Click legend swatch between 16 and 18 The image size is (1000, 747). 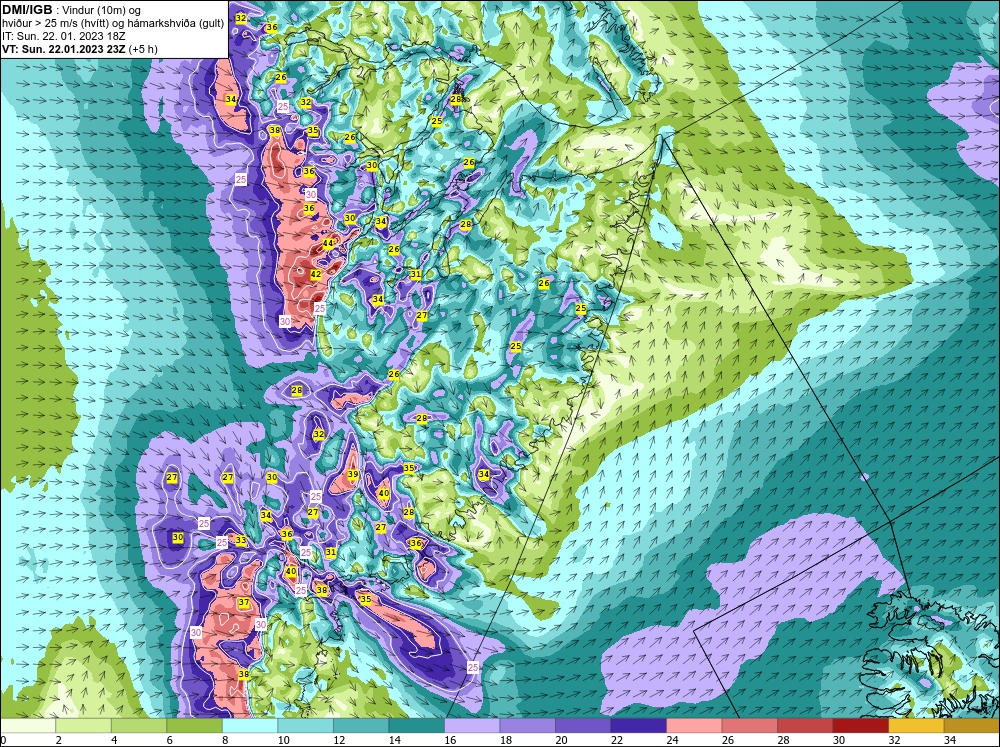tap(472, 725)
